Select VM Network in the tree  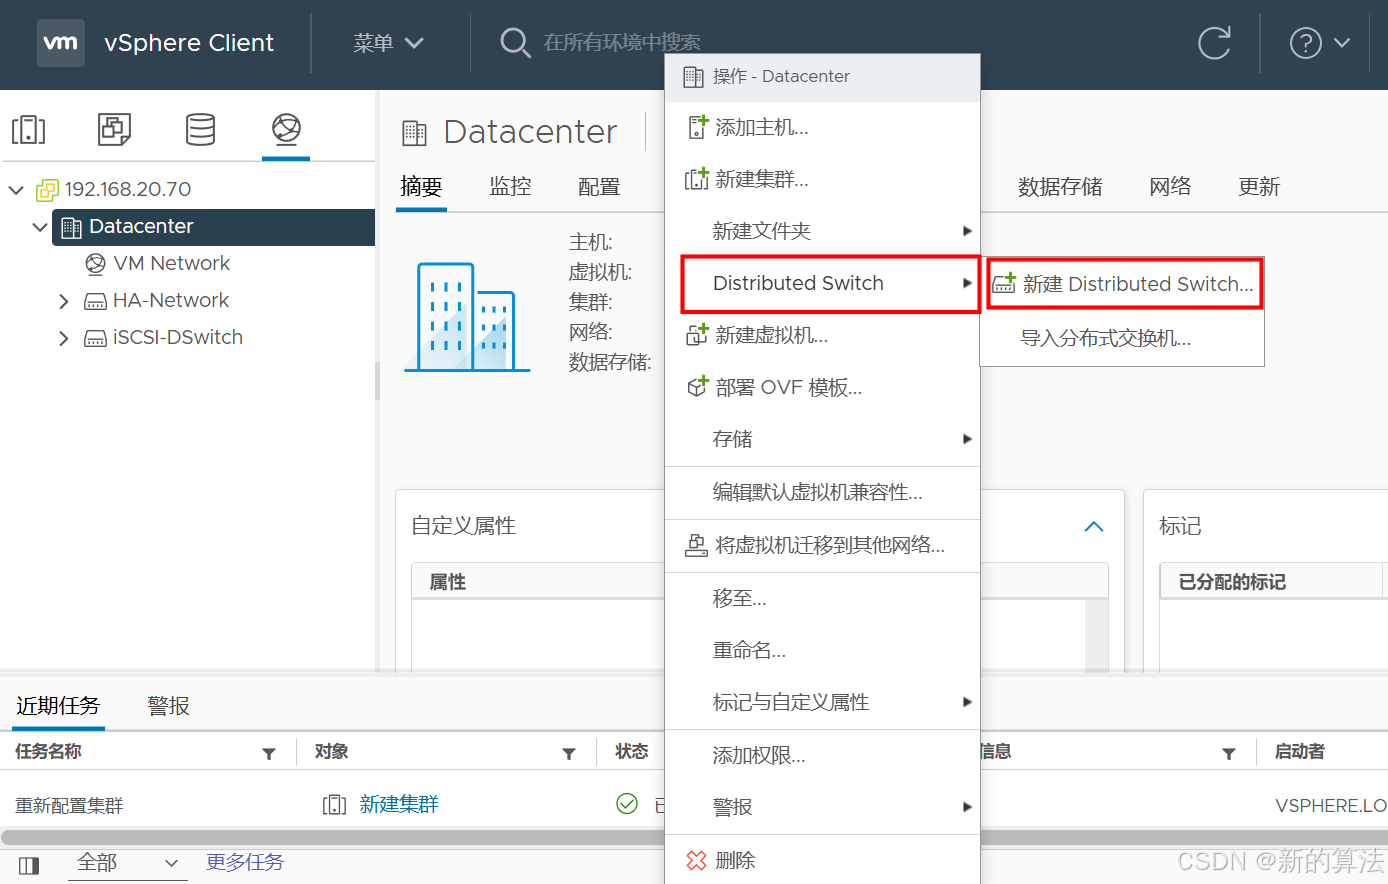[171, 264]
